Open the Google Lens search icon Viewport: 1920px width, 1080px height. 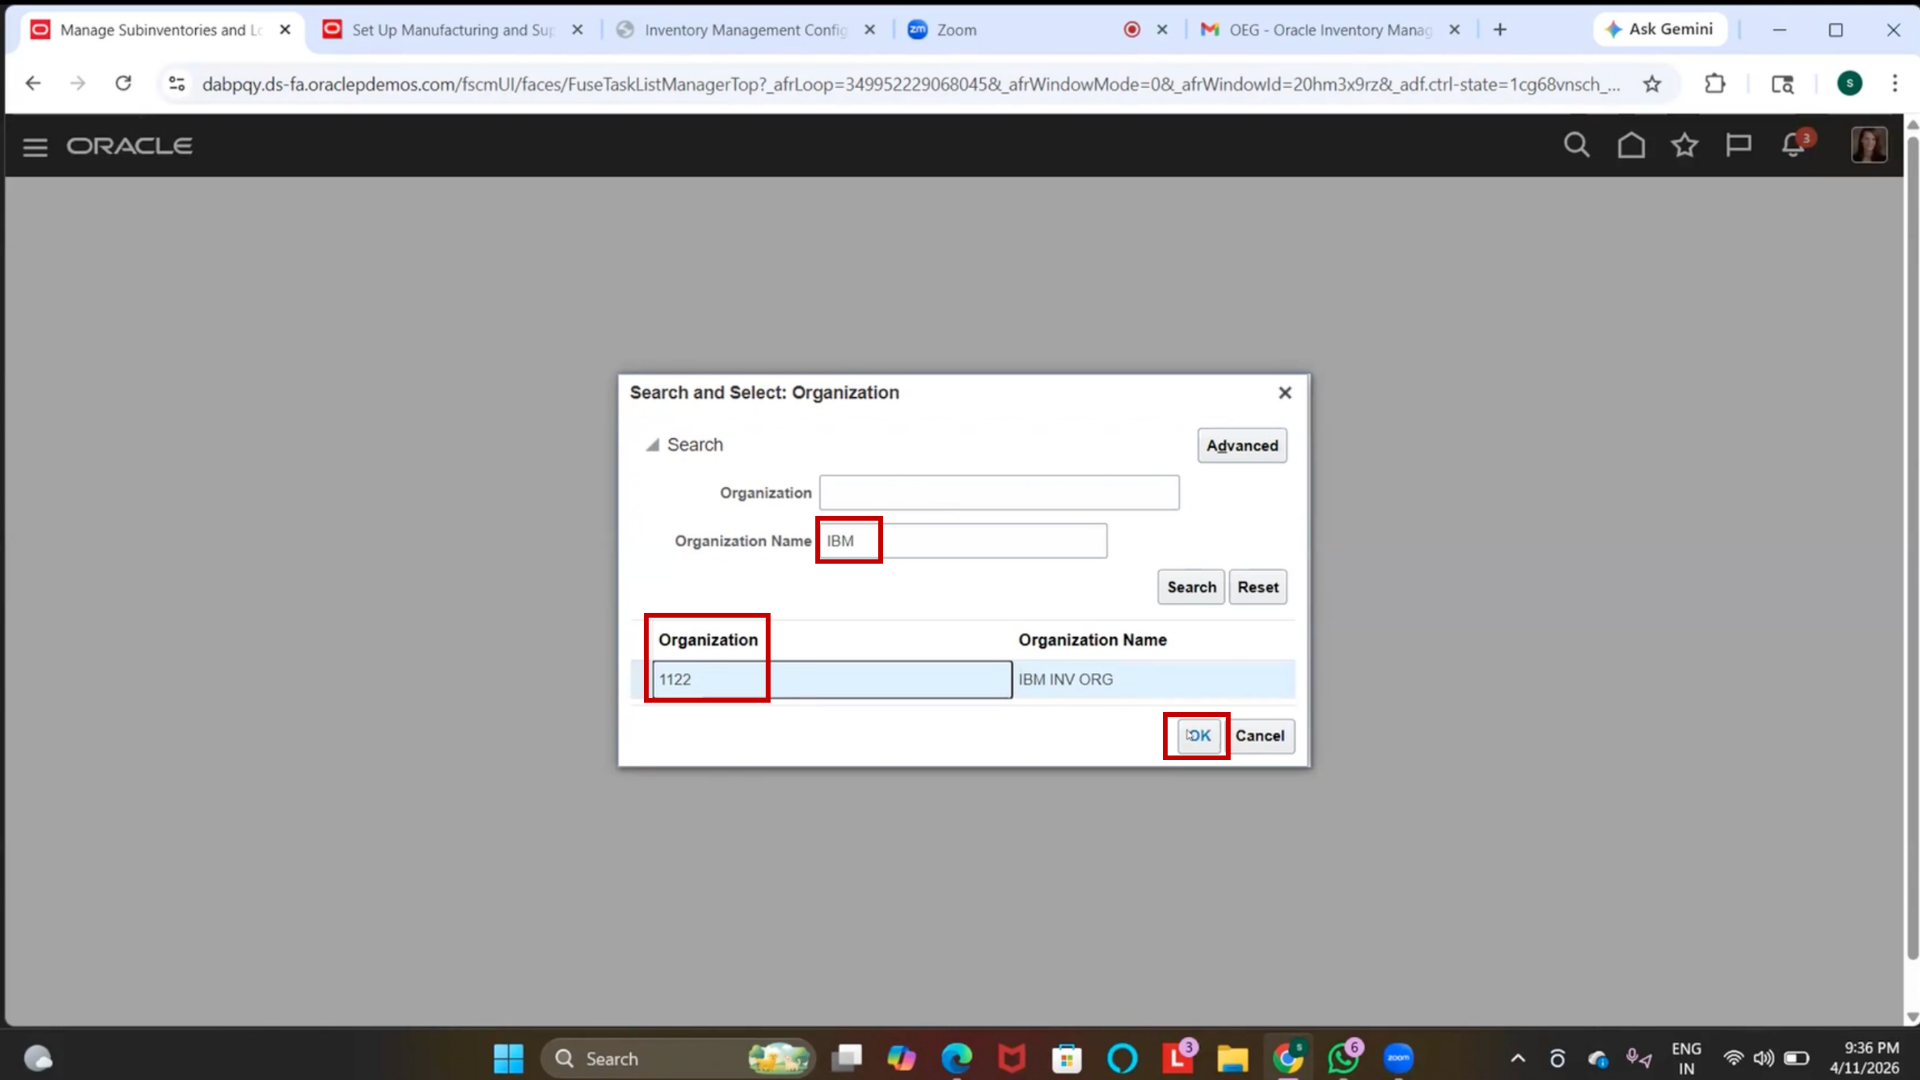click(1782, 84)
